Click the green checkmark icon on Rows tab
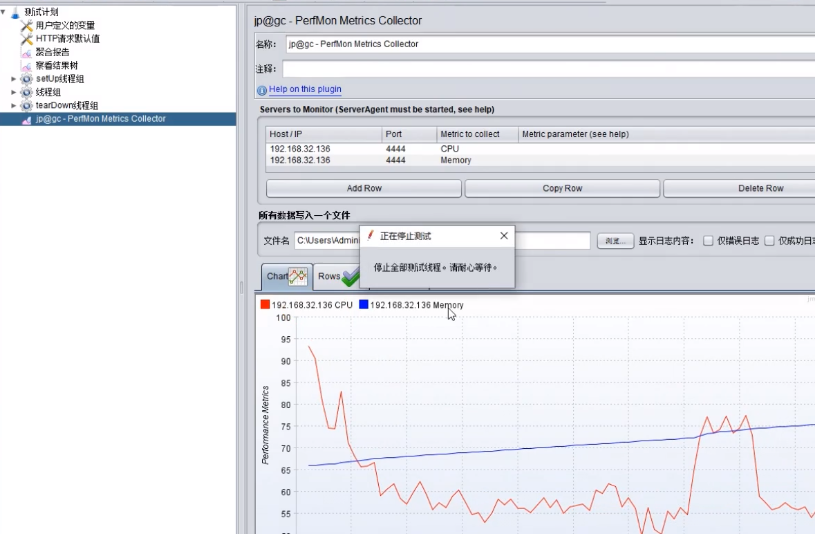The width and height of the screenshot is (815, 534). coord(350,276)
